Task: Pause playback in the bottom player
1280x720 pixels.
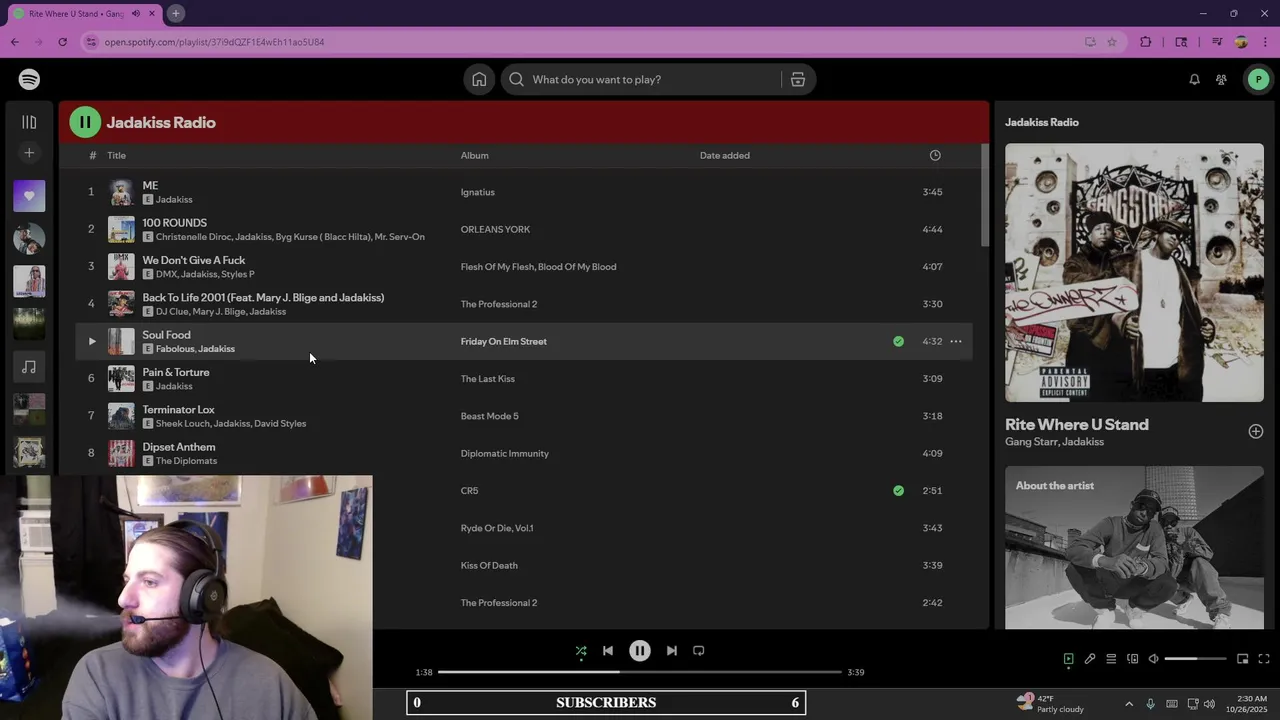Action: [640, 651]
